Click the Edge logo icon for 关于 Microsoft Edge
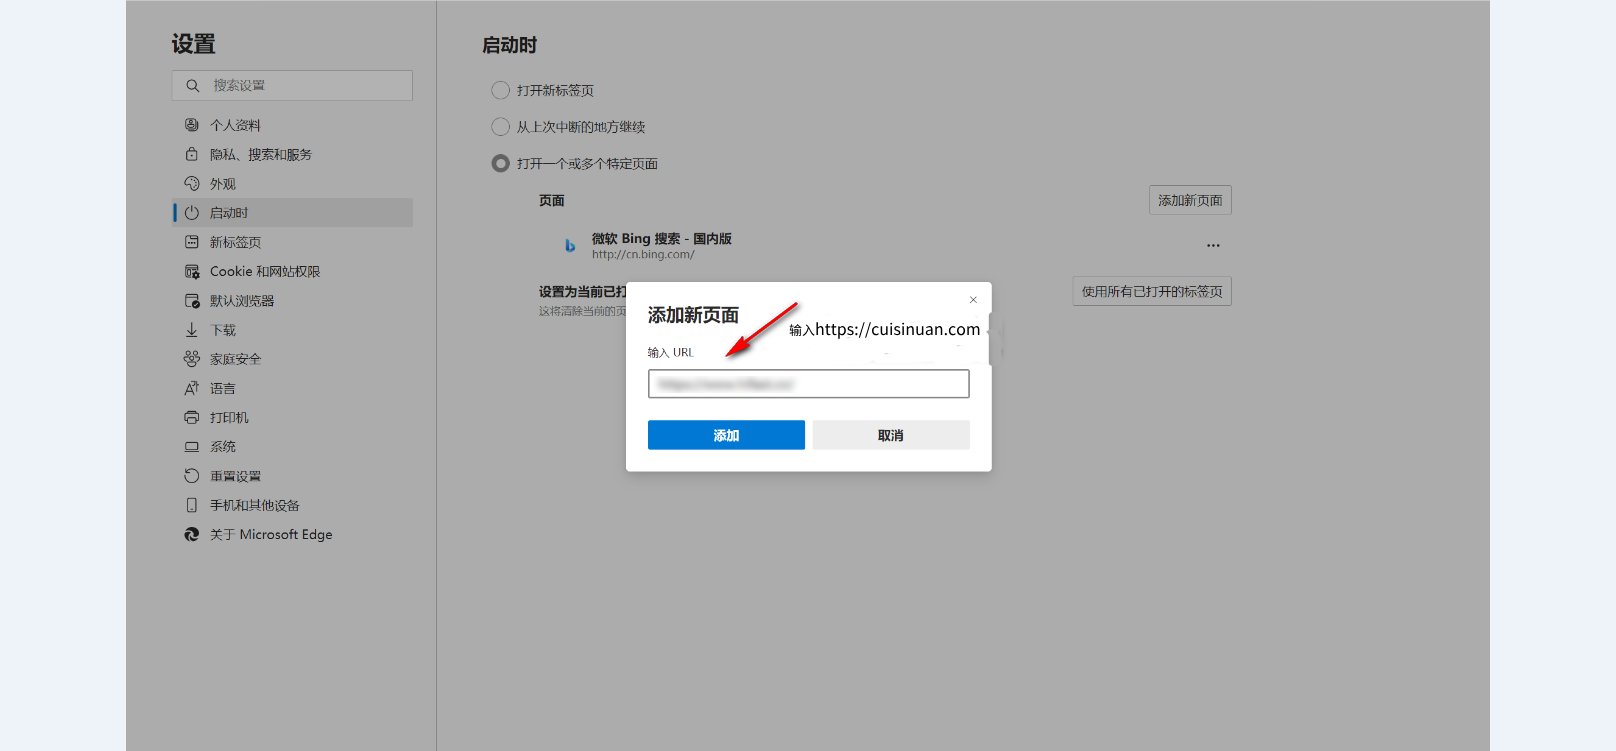Screen dimensions: 1616x751 192,535
